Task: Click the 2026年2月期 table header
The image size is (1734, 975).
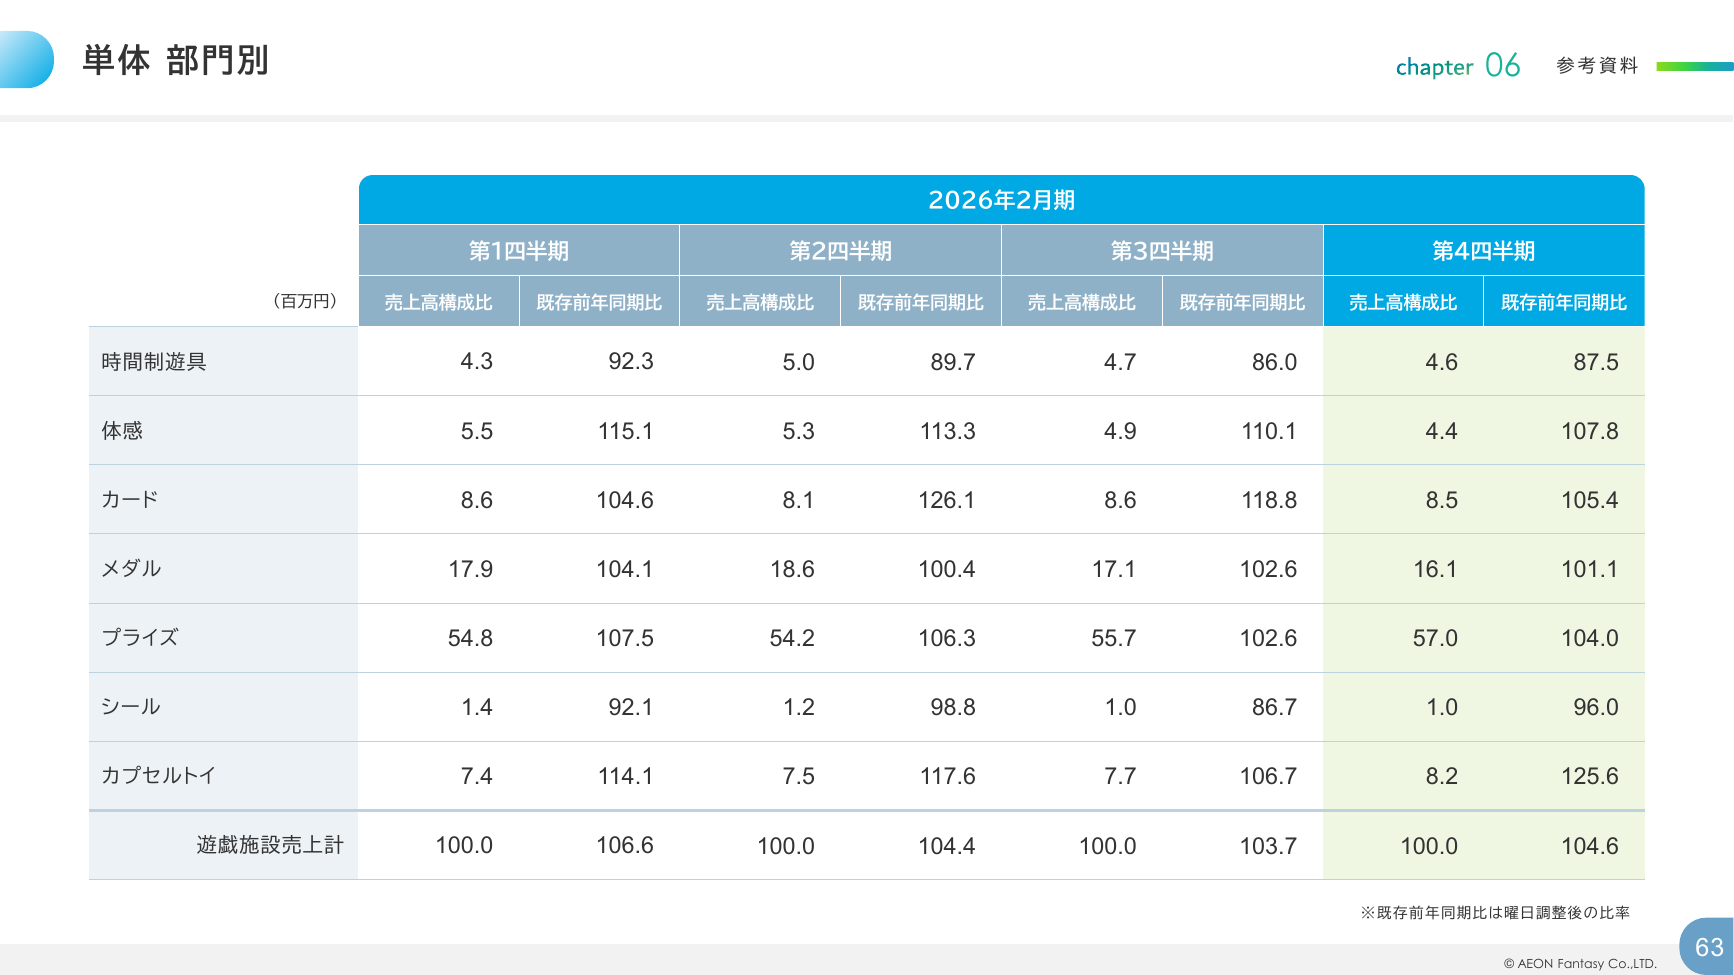Action: pyautogui.click(x=1001, y=200)
